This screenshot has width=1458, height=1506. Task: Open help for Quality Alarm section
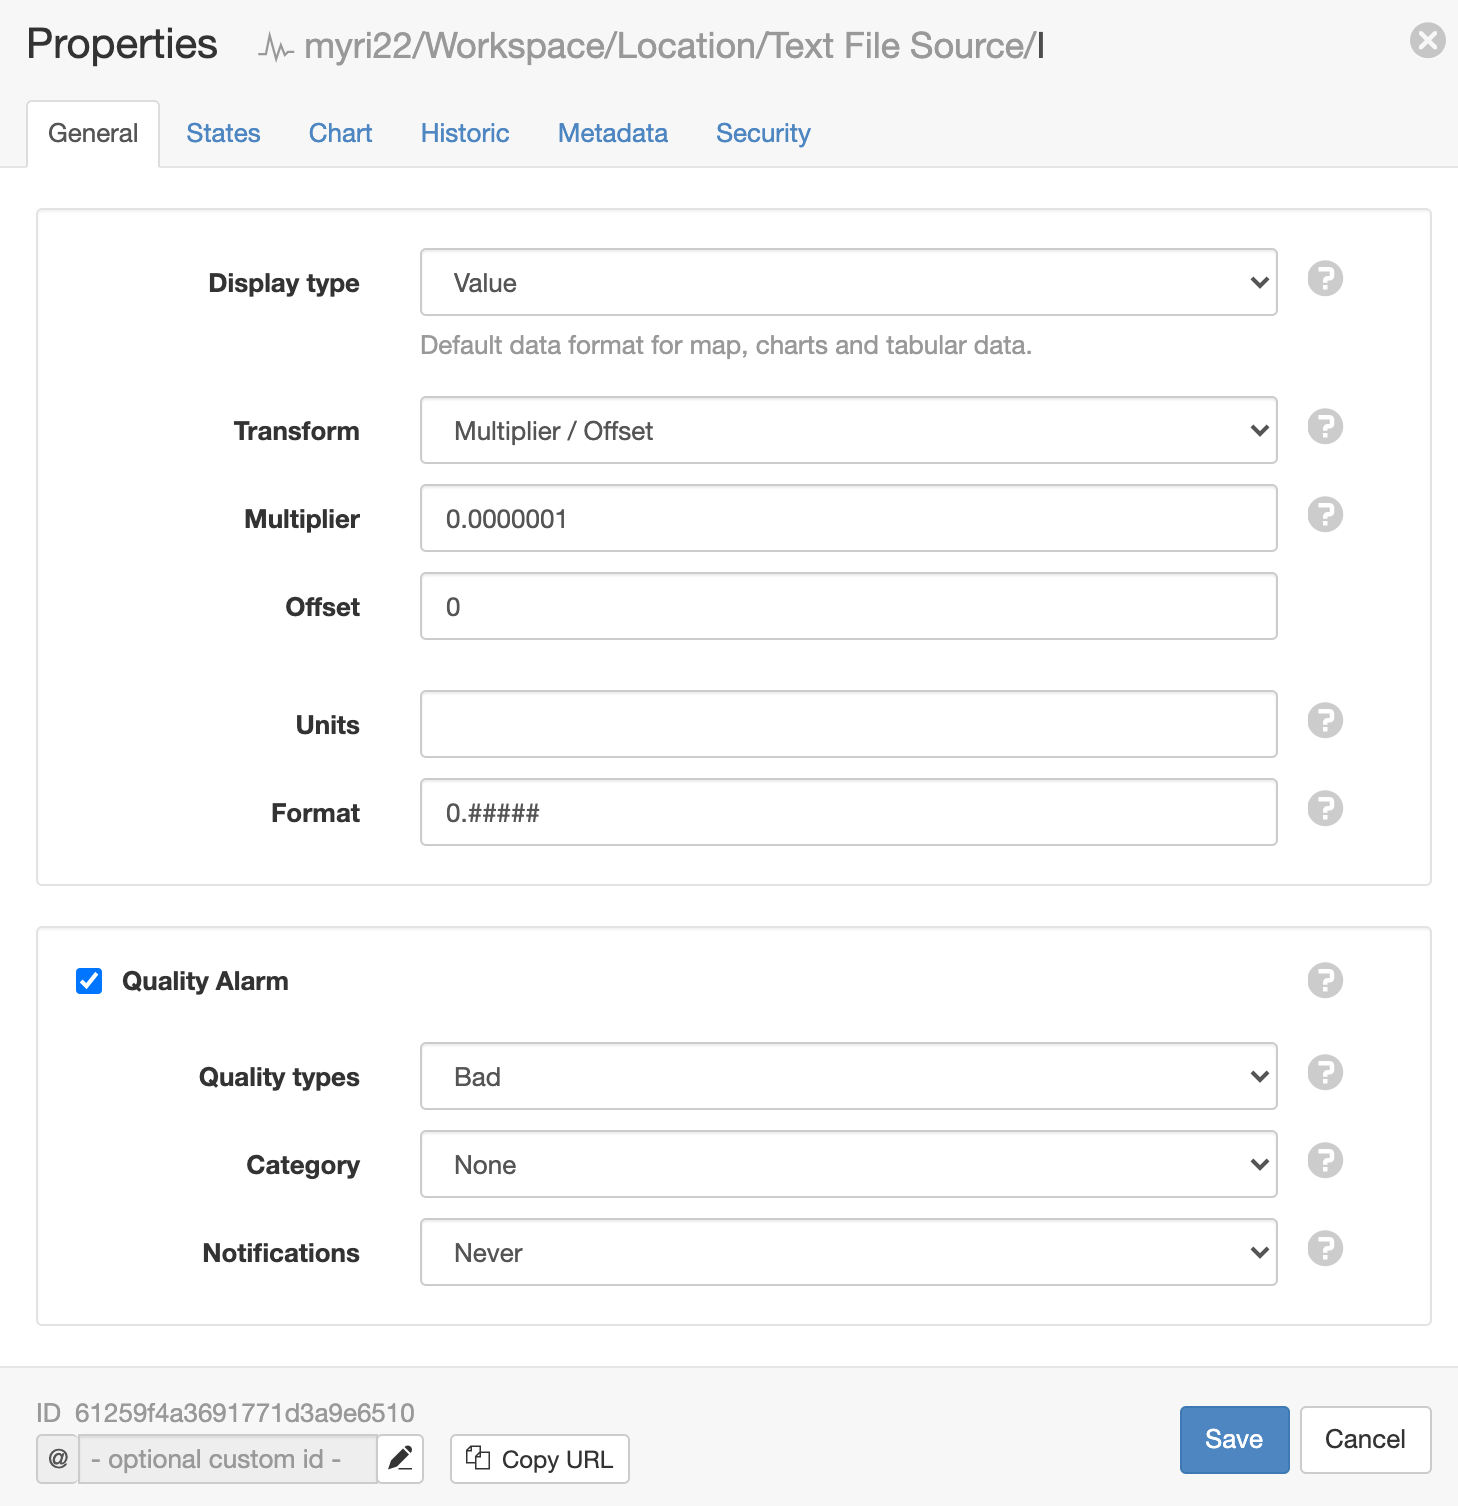tap(1325, 981)
